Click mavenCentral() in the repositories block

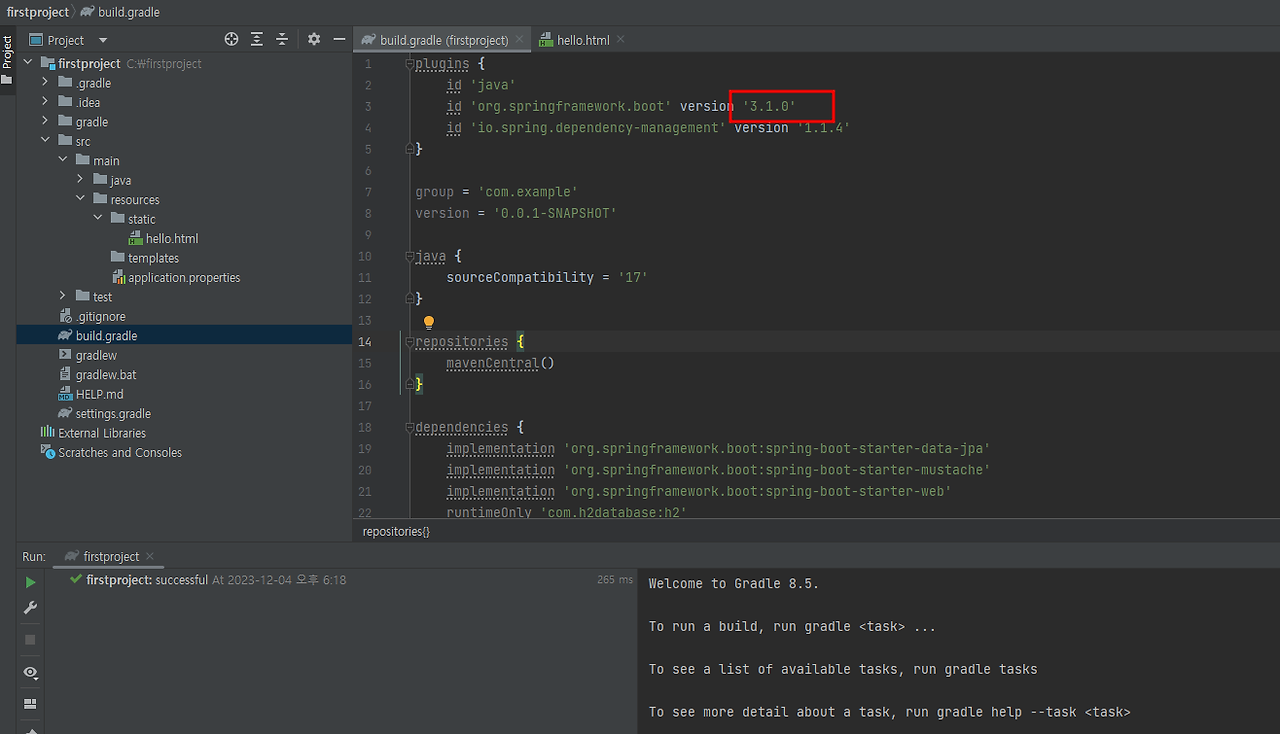[x=500, y=363]
